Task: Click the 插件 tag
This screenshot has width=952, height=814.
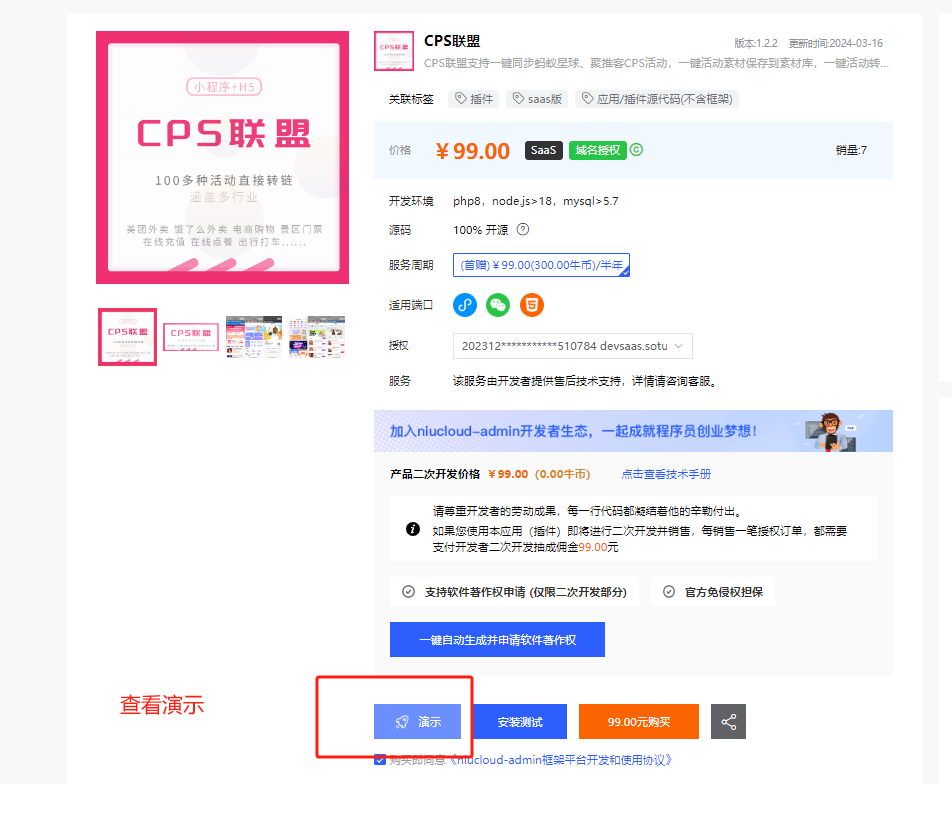Action: 474,99
